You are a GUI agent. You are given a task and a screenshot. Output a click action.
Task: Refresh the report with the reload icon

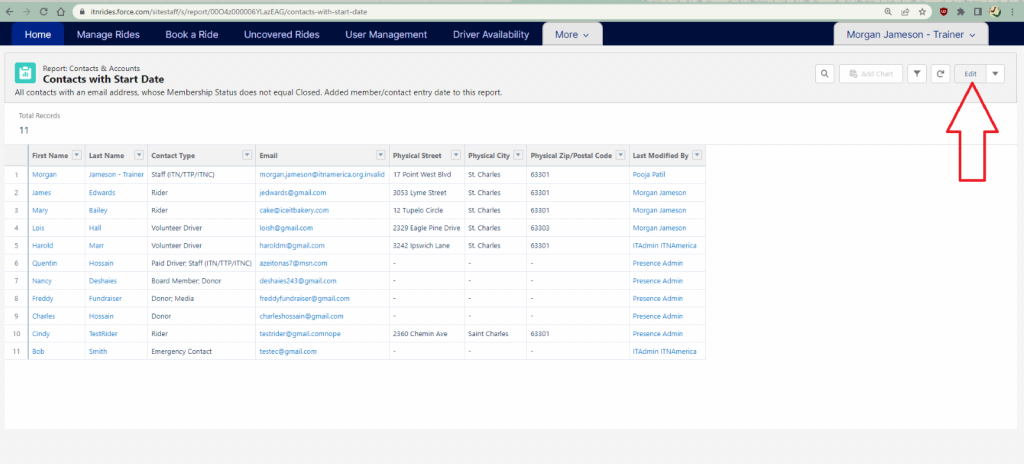point(940,74)
